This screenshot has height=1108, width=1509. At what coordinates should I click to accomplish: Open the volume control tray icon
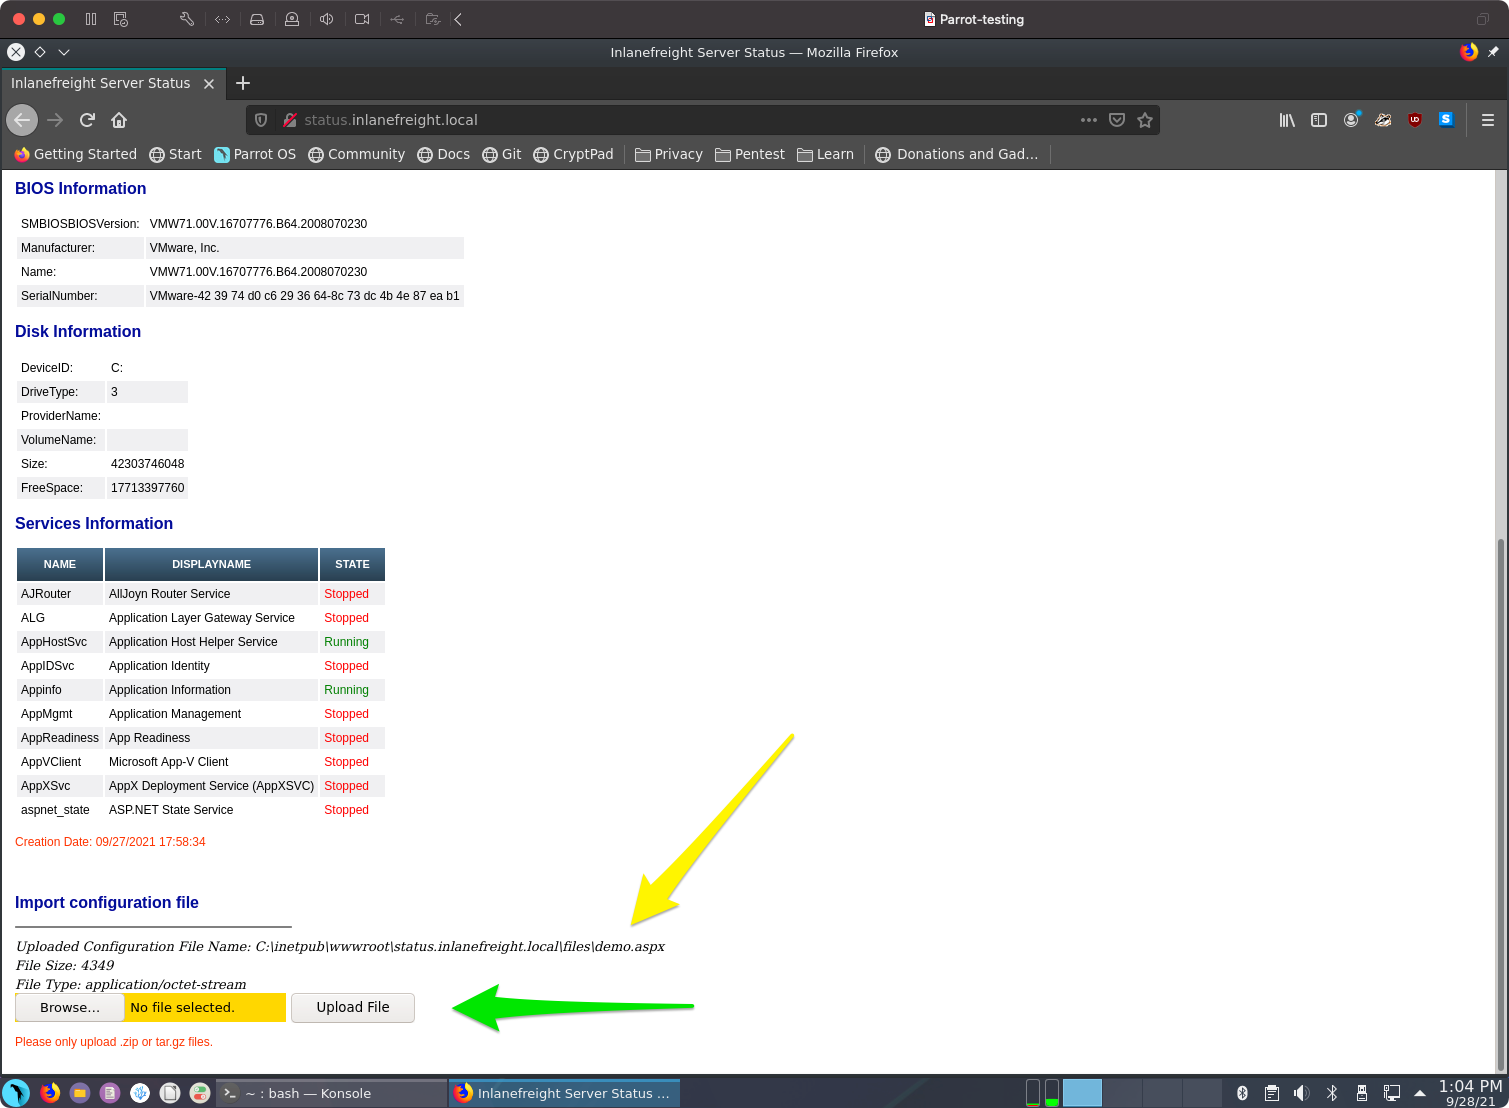click(1301, 1093)
